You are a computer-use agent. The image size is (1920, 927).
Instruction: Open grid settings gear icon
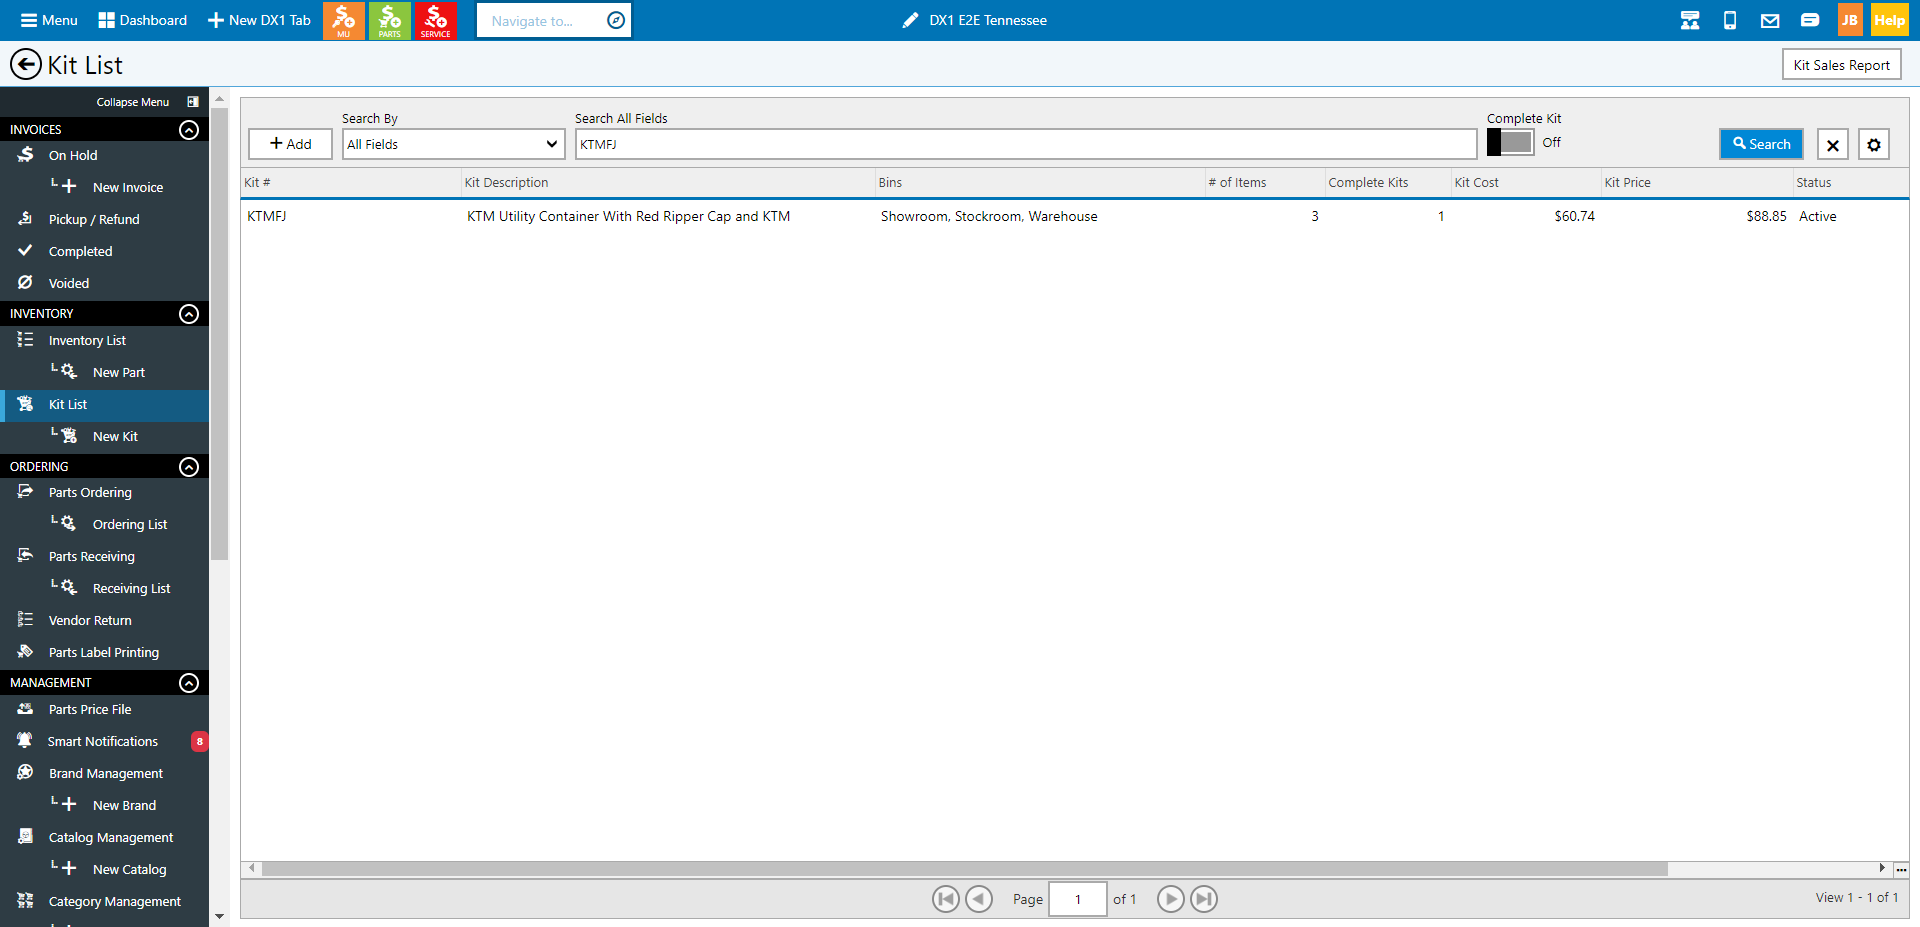click(x=1874, y=144)
